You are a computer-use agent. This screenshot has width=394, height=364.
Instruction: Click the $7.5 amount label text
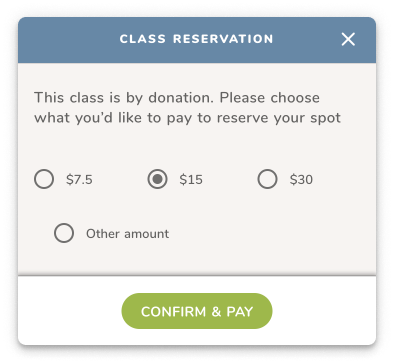click(x=79, y=180)
